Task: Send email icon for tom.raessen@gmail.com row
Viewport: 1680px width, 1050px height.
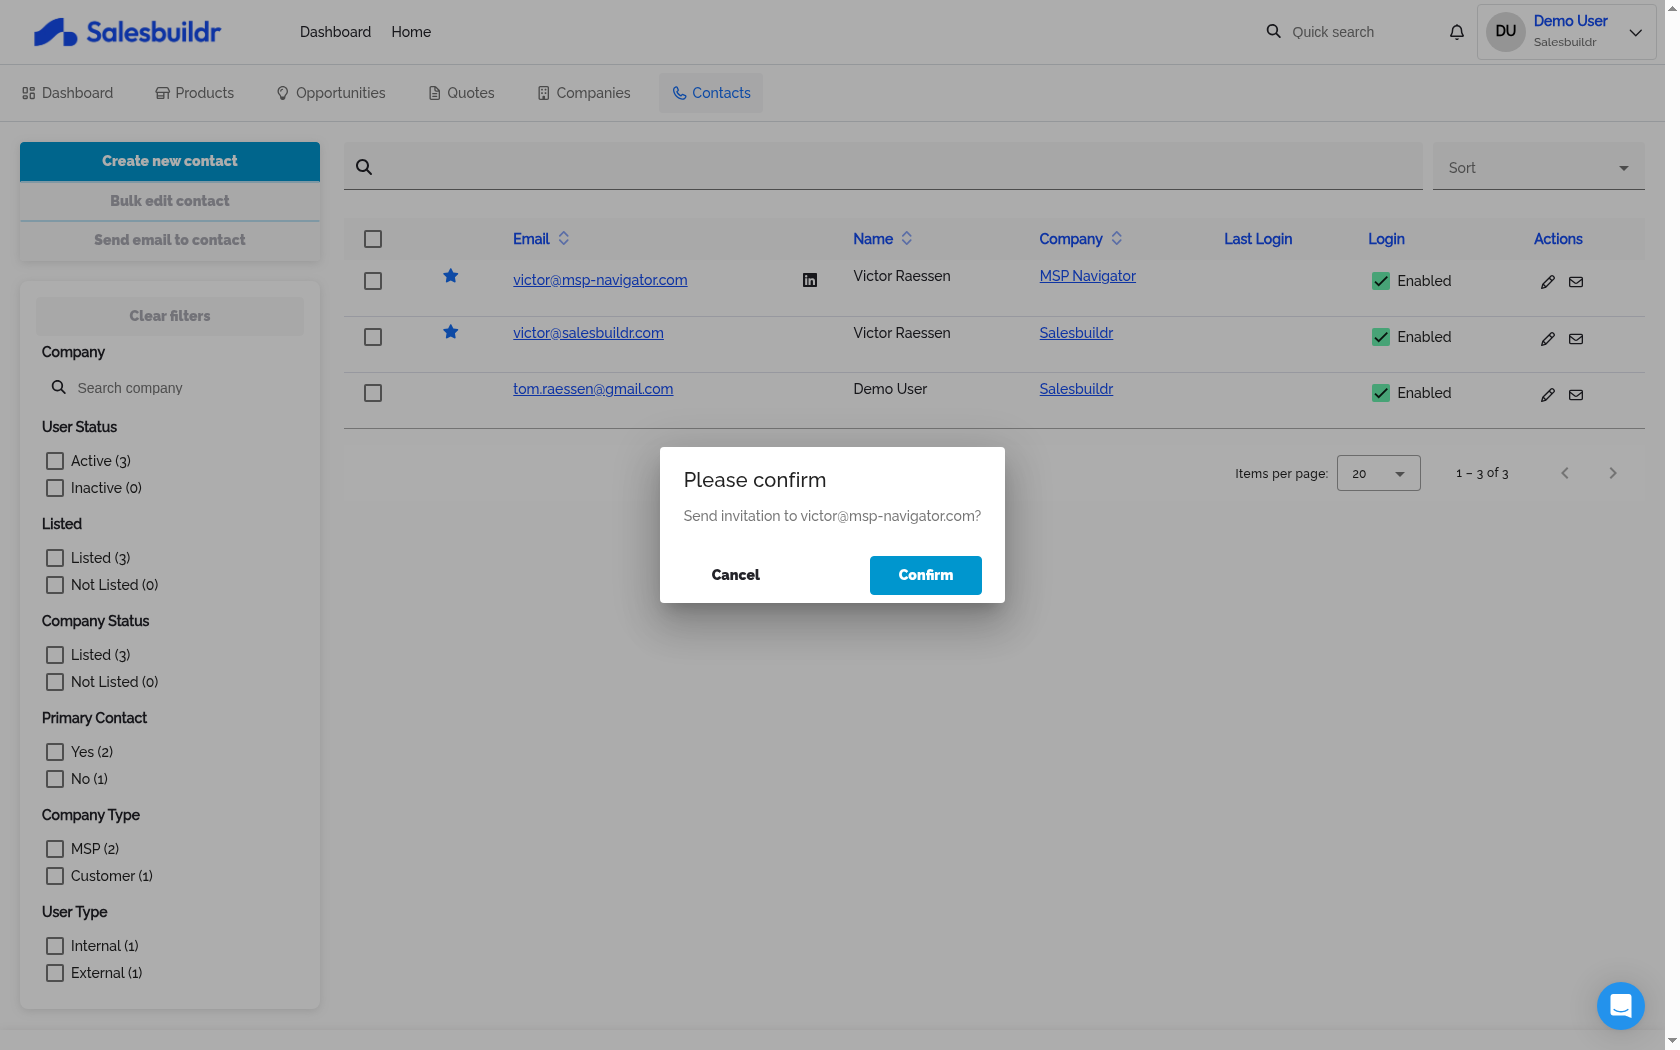Action: (1576, 395)
